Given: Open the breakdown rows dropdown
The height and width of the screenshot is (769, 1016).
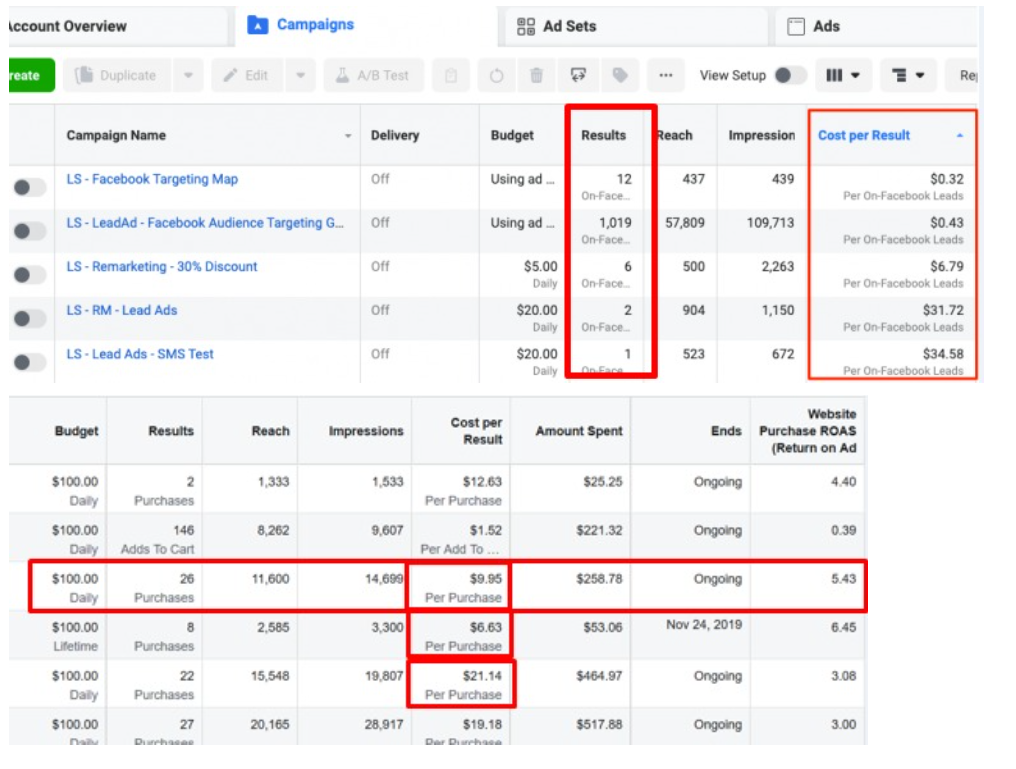Looking at the screenshot, I should coord(908,75).
